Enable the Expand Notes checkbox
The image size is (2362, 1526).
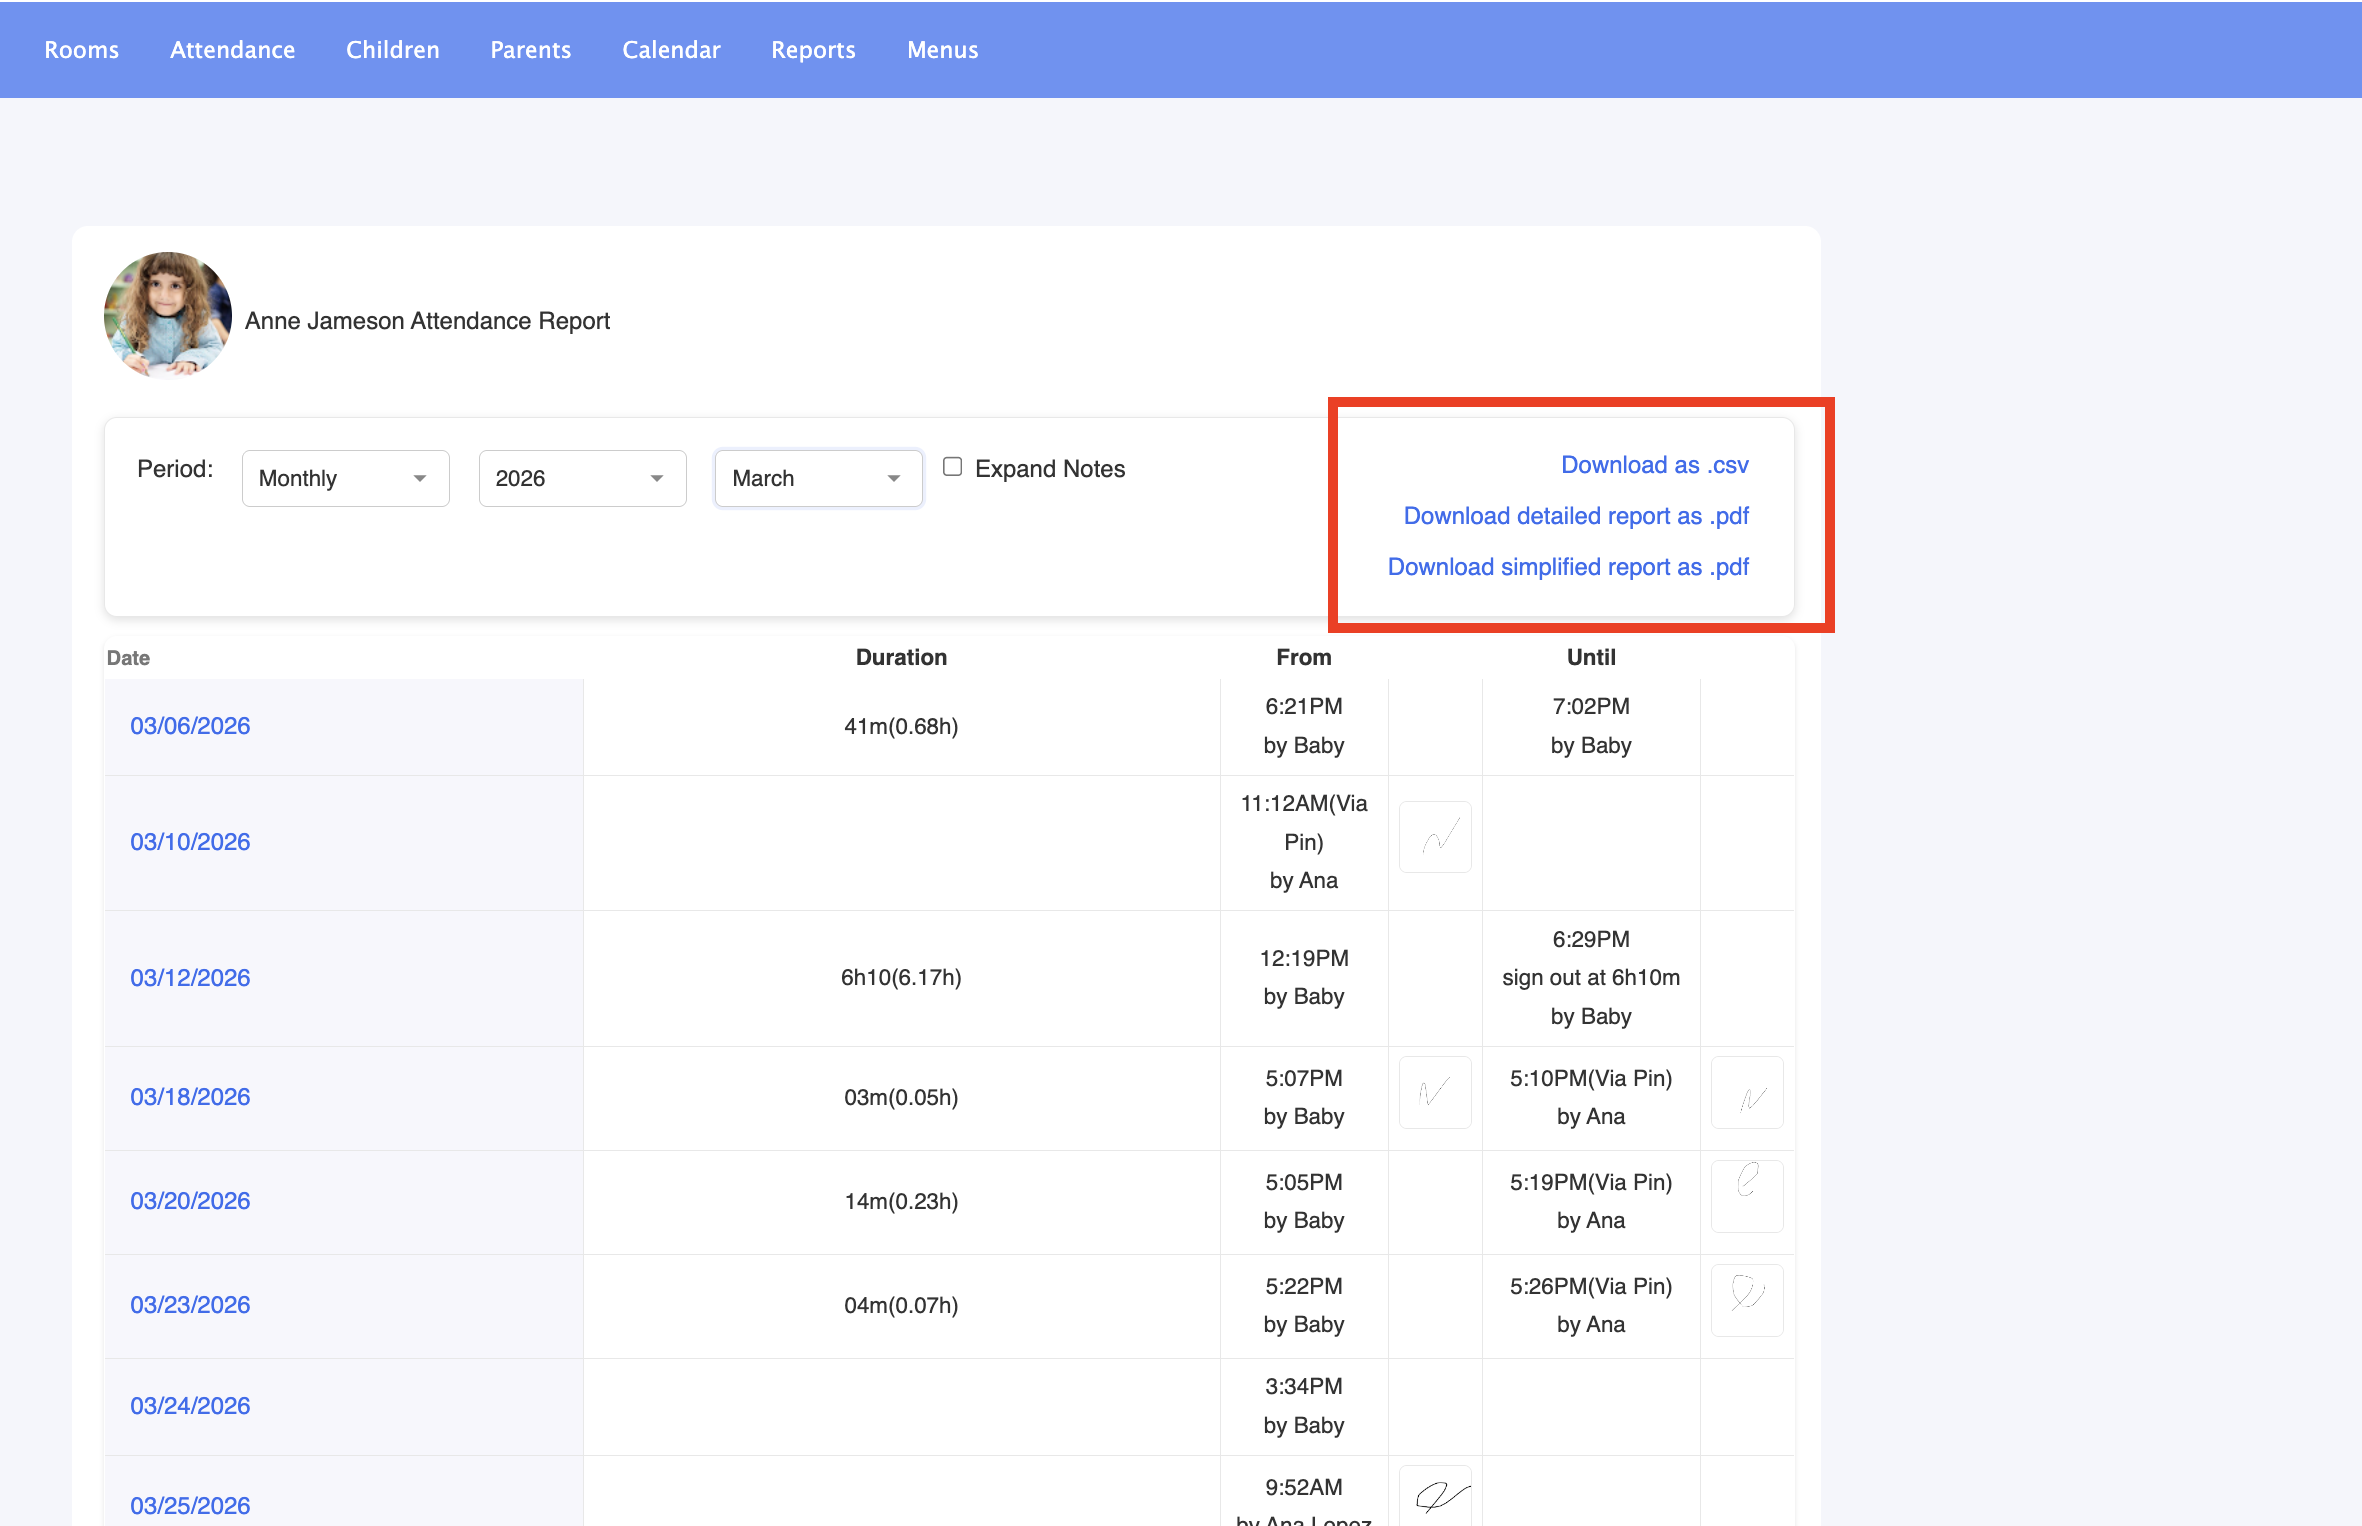point(952,467)
